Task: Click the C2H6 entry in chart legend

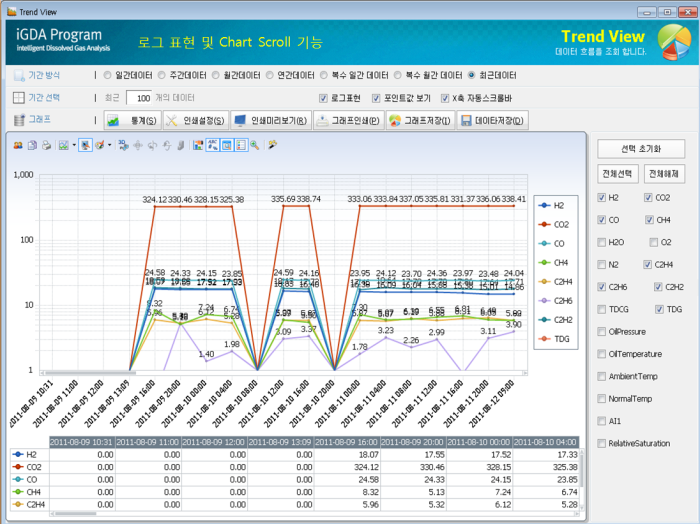Action: click(554, 301)
